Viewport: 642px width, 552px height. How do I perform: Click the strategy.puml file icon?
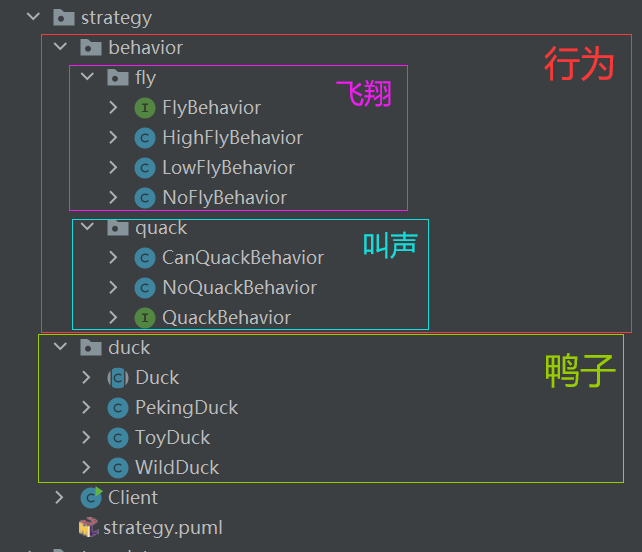tap(90, 528)
